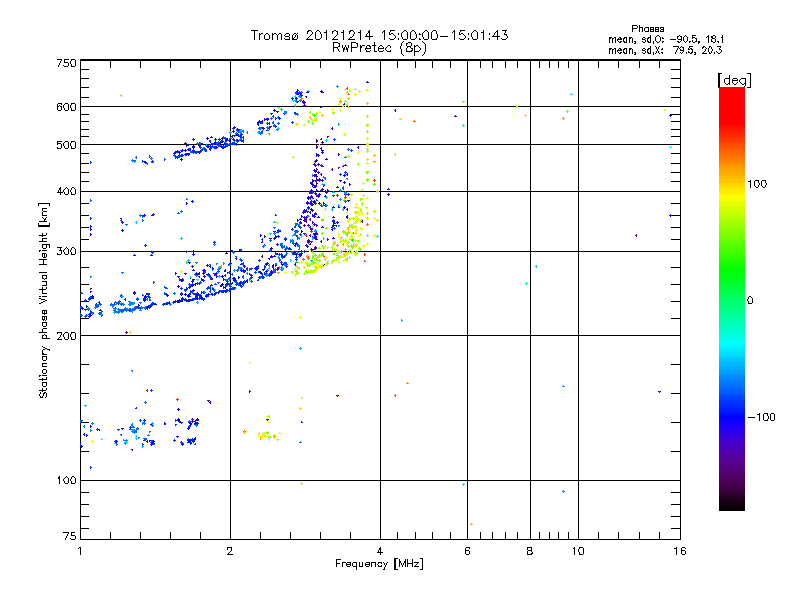
Task: Click the '[deg]' colorbar unit label
Action: (734, 80)
